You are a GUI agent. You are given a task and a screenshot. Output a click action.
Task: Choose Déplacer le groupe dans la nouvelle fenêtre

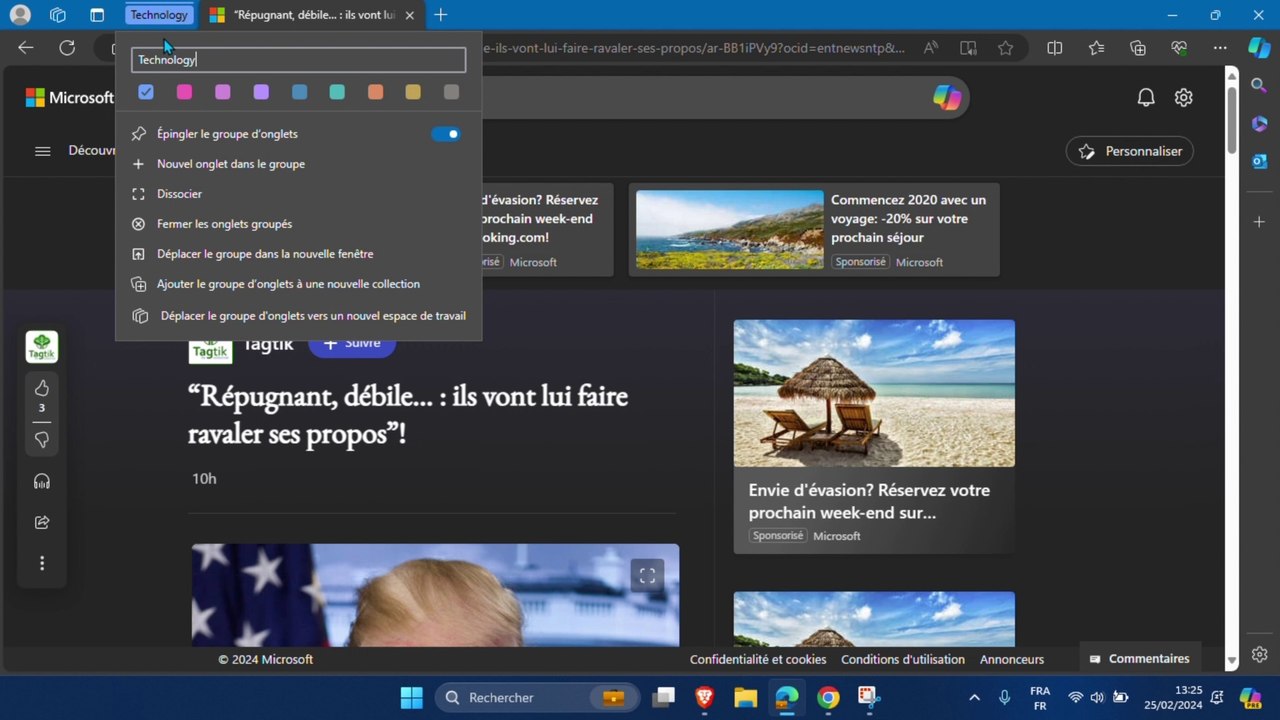pyautogui.click(x=298, y=254)
